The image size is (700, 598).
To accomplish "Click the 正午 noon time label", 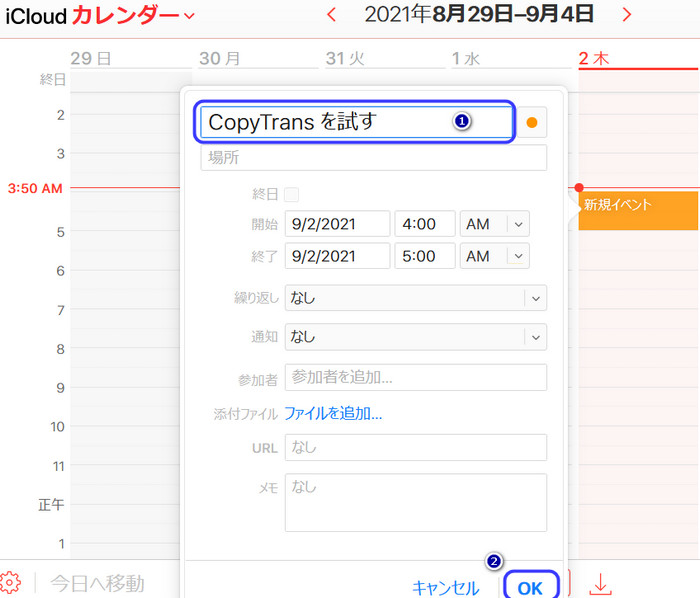I will coord(51,505).
